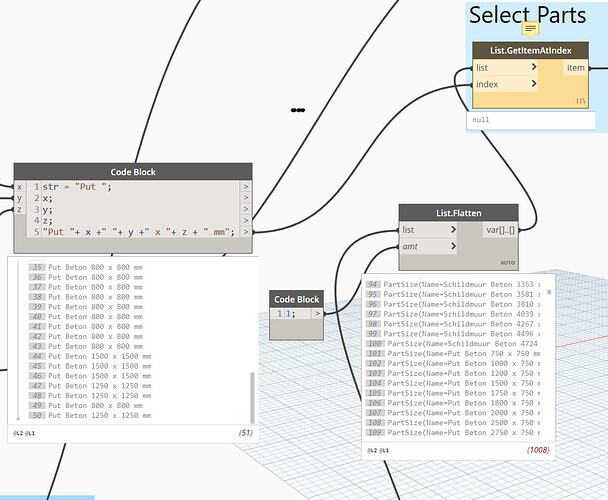Click @L2 @L1 levels in Code Block preview
The width and height of the screenshot is (608, 500).
click(24, 433)
